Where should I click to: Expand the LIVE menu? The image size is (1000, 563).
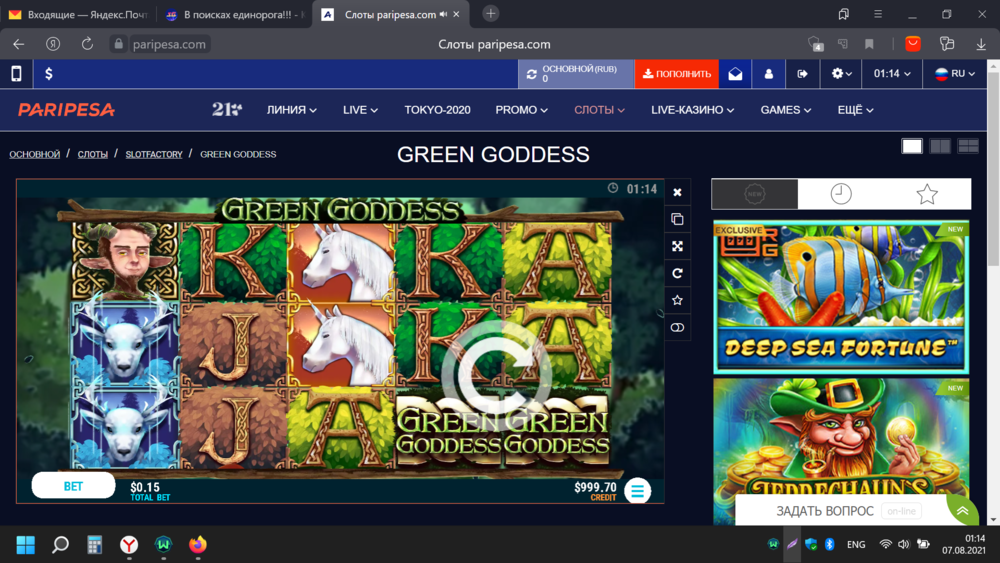[x=360, y=110]
